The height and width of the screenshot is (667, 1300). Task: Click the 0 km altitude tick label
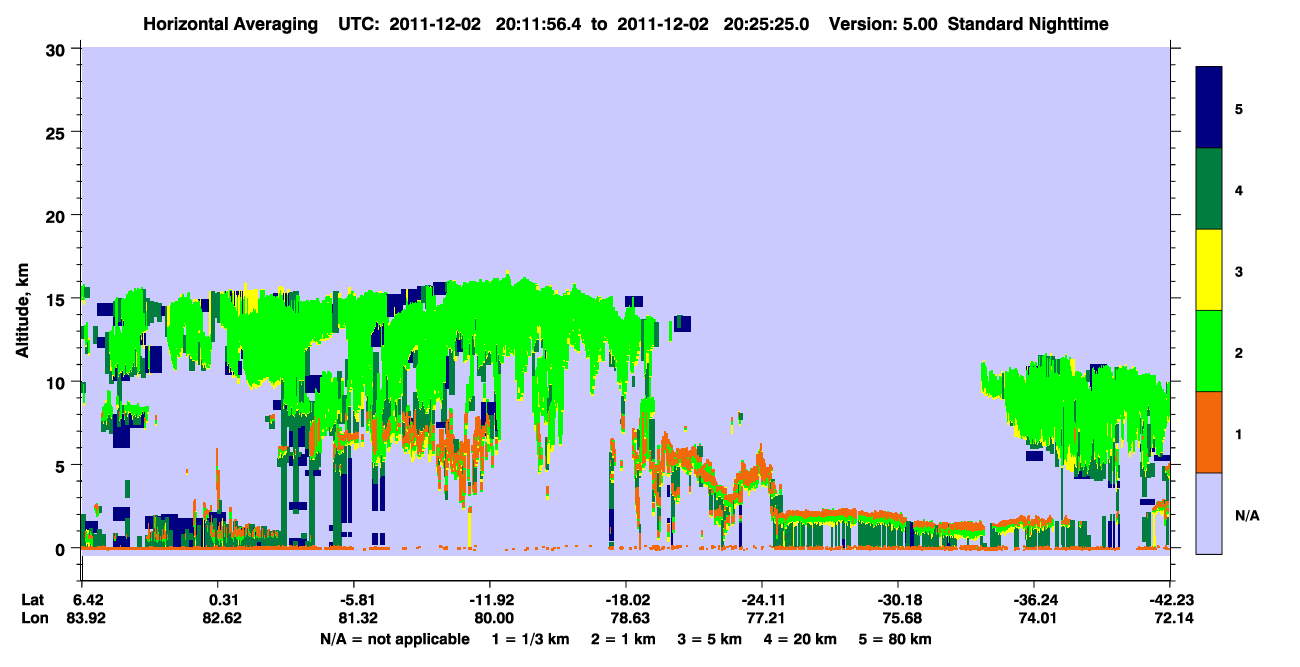(x=63, y=549)
